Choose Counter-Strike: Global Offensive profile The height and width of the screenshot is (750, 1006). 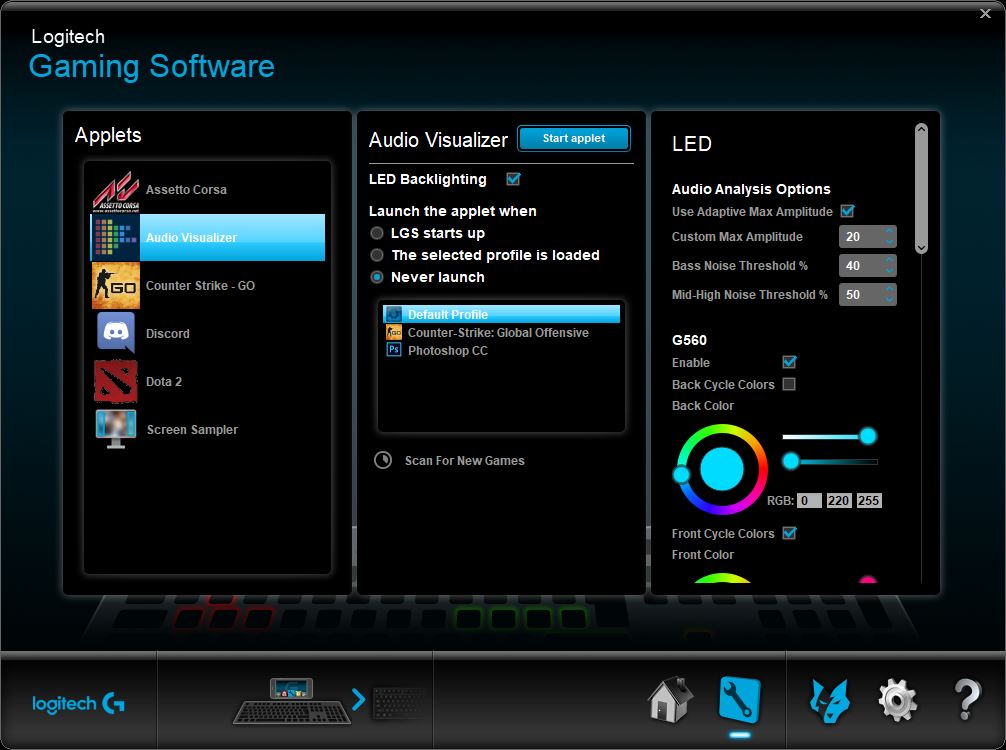(x=502, y=332)
